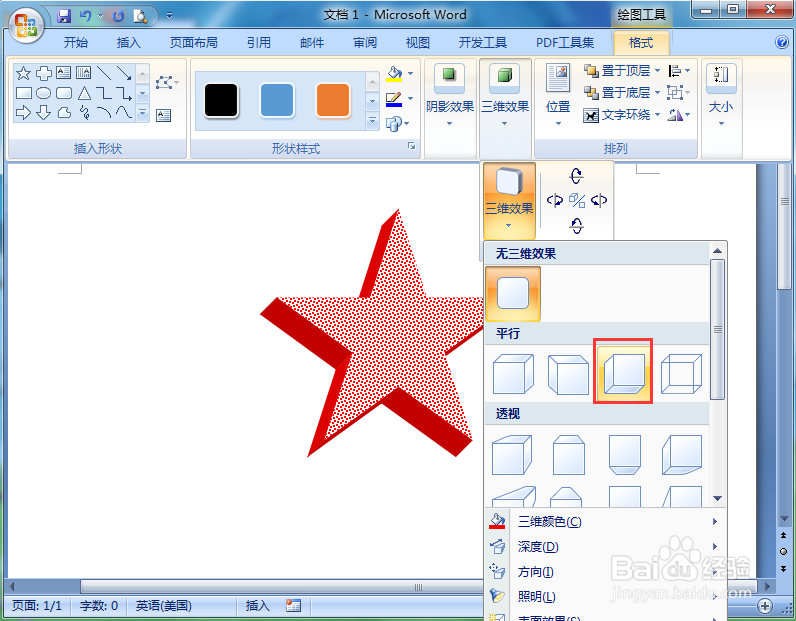Viewport: 796px width, 621px height.
Task: Expand the shapes gallery list
Action: 143,113
